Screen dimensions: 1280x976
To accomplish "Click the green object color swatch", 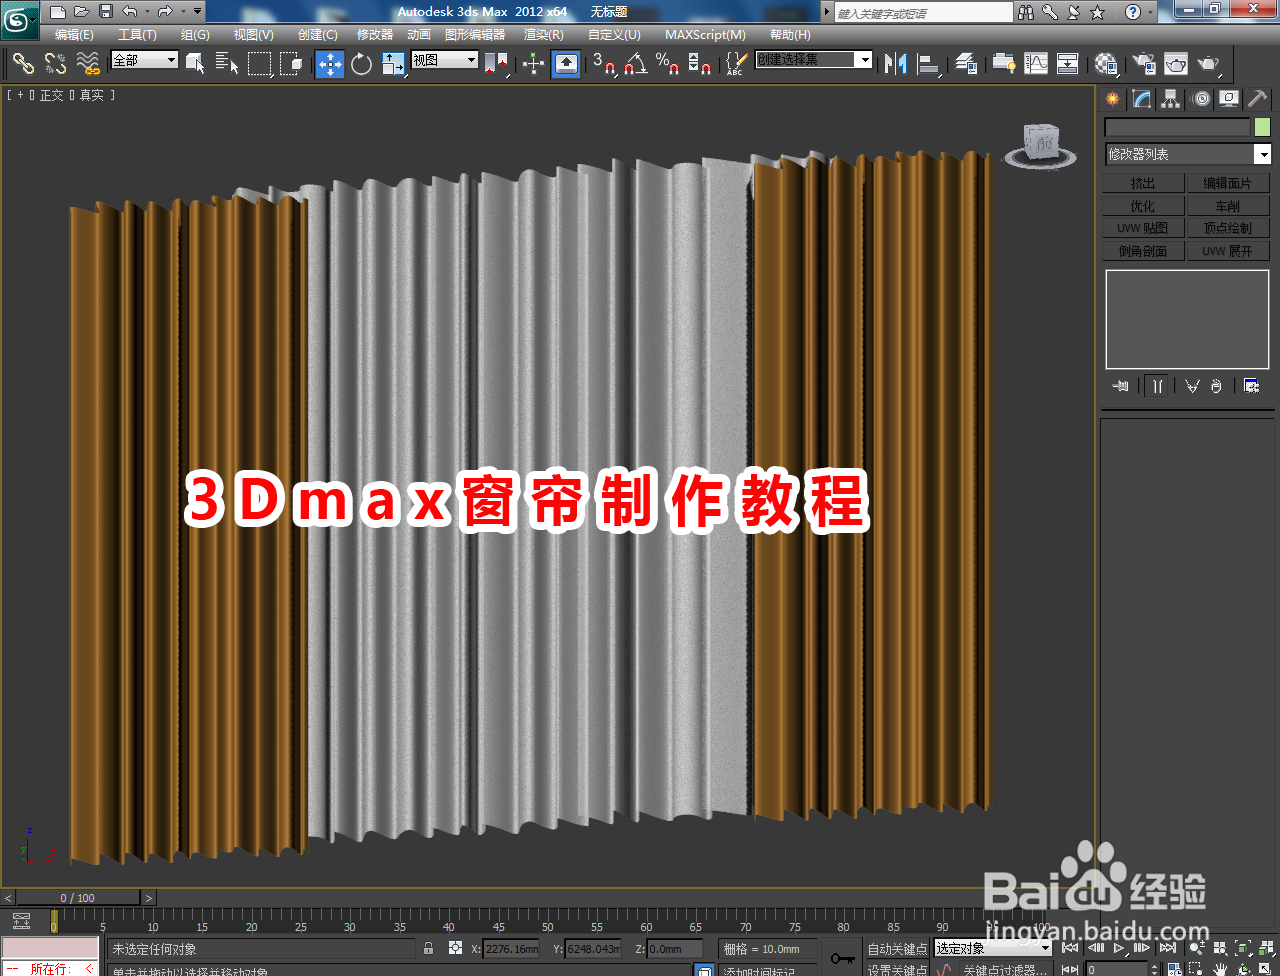I will 1262,127.
